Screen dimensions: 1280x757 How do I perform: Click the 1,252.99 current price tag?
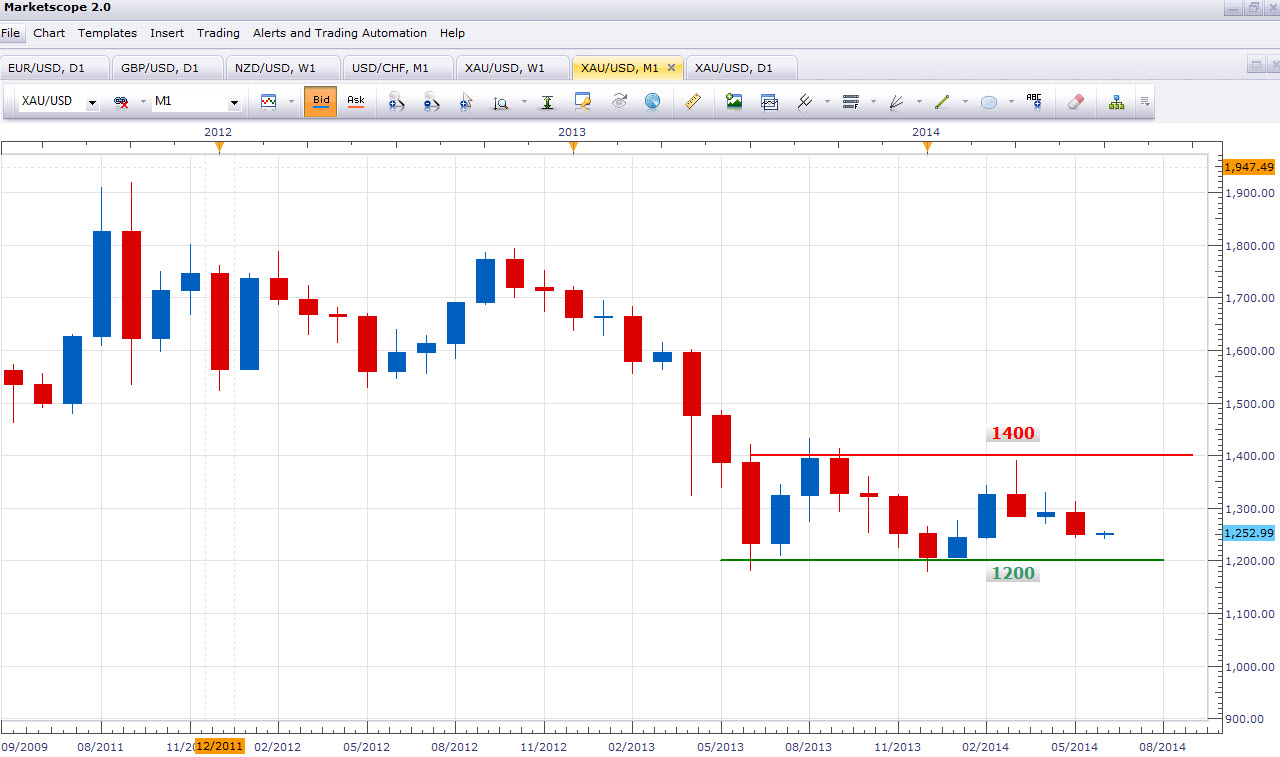(1249, 533)
